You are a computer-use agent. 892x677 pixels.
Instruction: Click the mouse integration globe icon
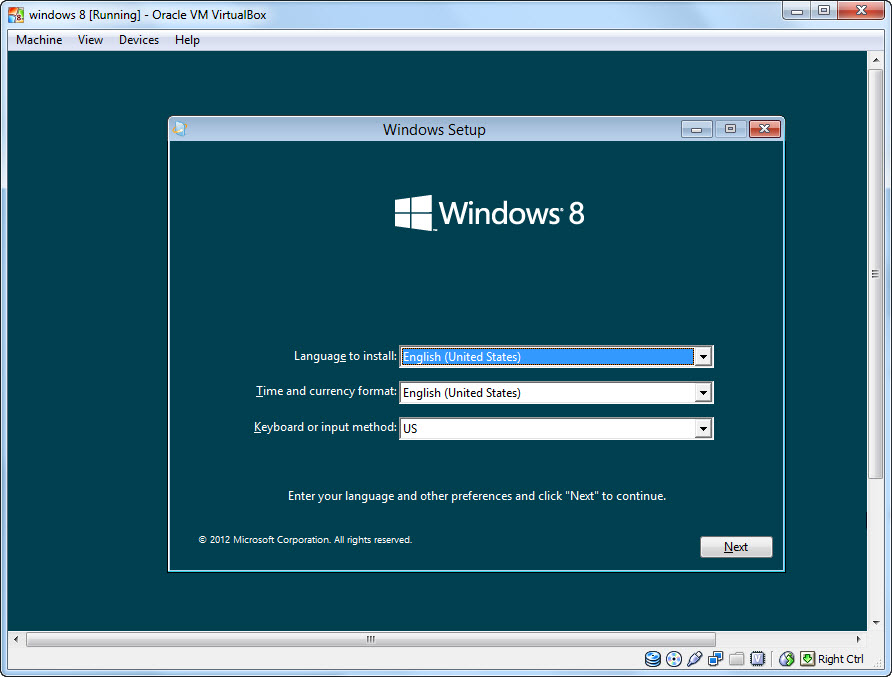click(x=786, y=659)
